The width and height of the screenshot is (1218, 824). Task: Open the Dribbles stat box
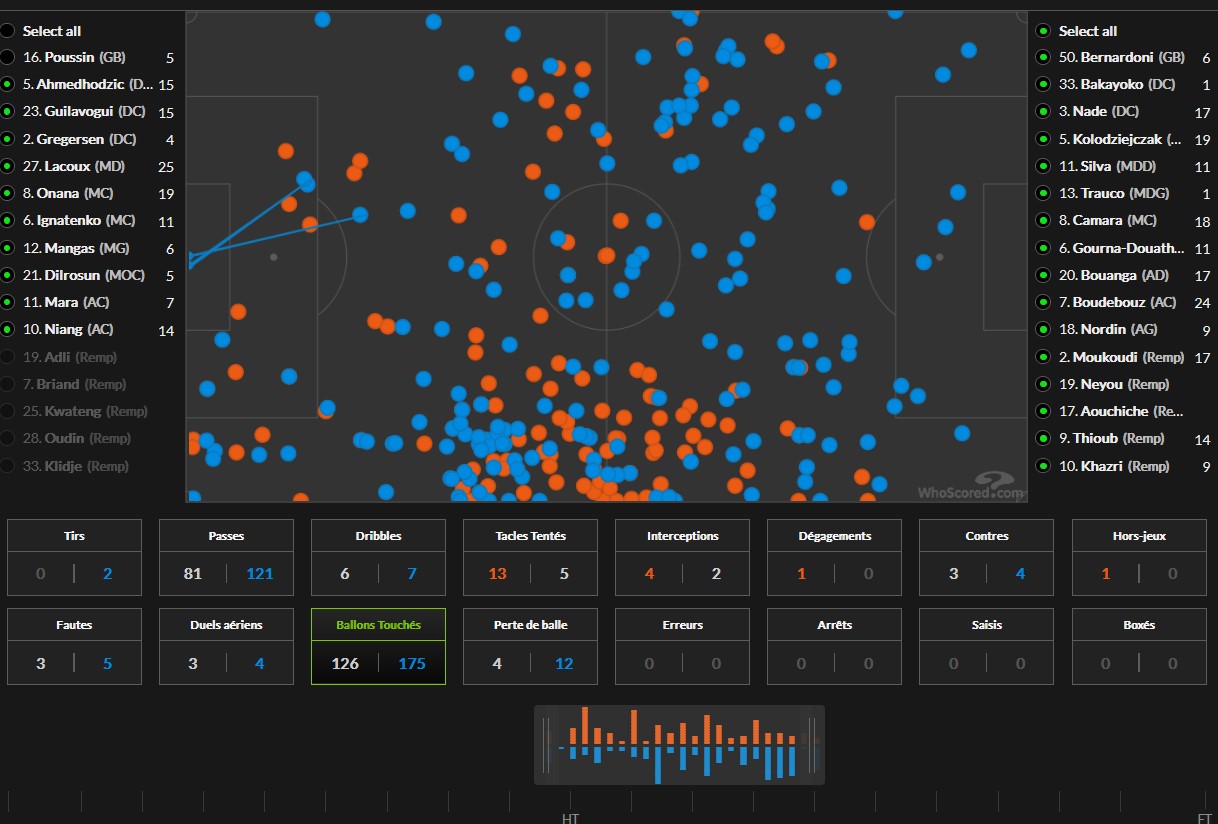378,557
